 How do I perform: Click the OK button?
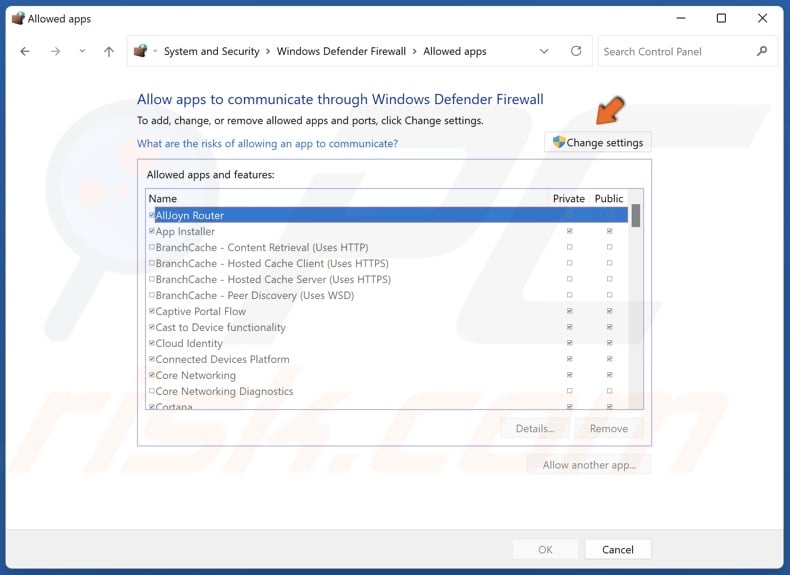(545, 549)
